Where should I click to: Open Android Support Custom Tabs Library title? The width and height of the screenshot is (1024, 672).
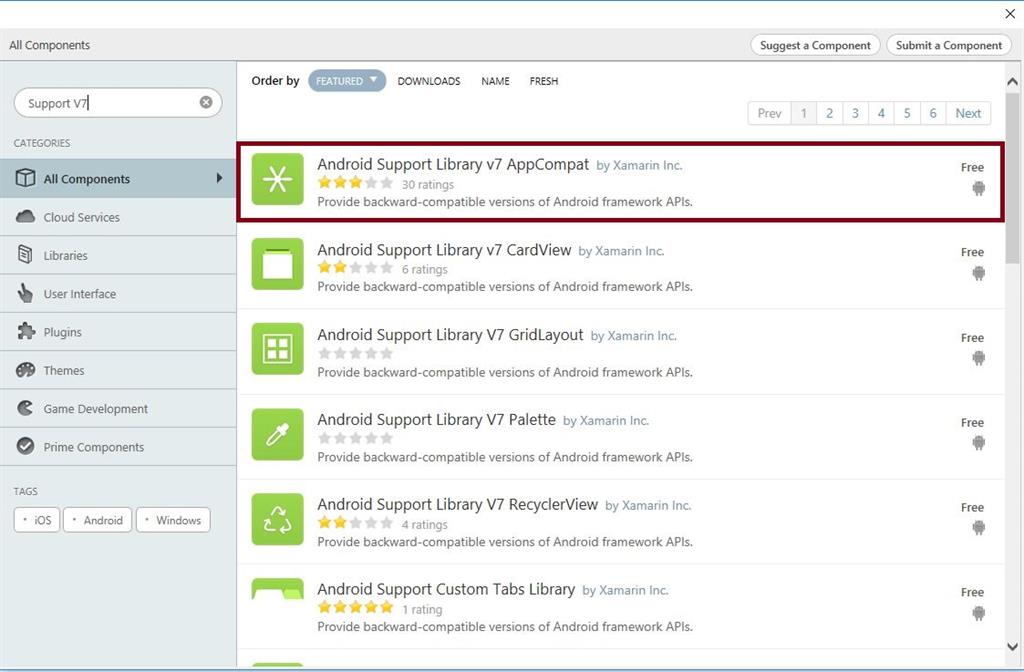[446, 590]
